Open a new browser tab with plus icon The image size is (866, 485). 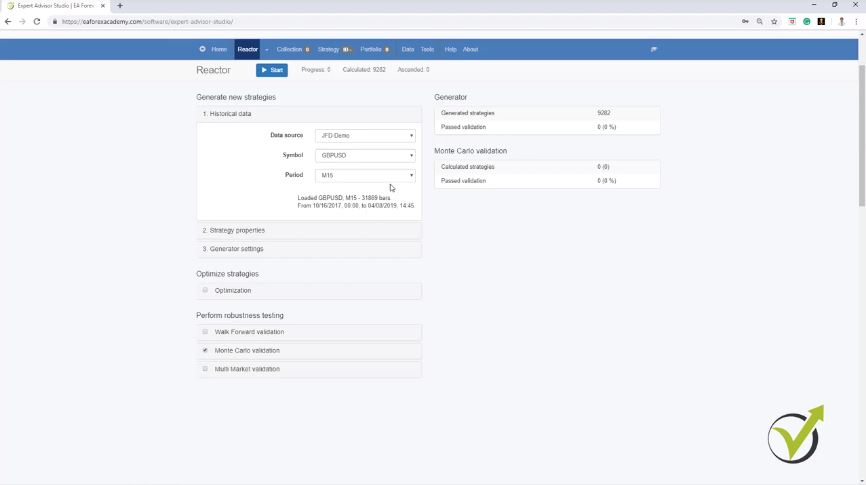[x=120, y=6]
